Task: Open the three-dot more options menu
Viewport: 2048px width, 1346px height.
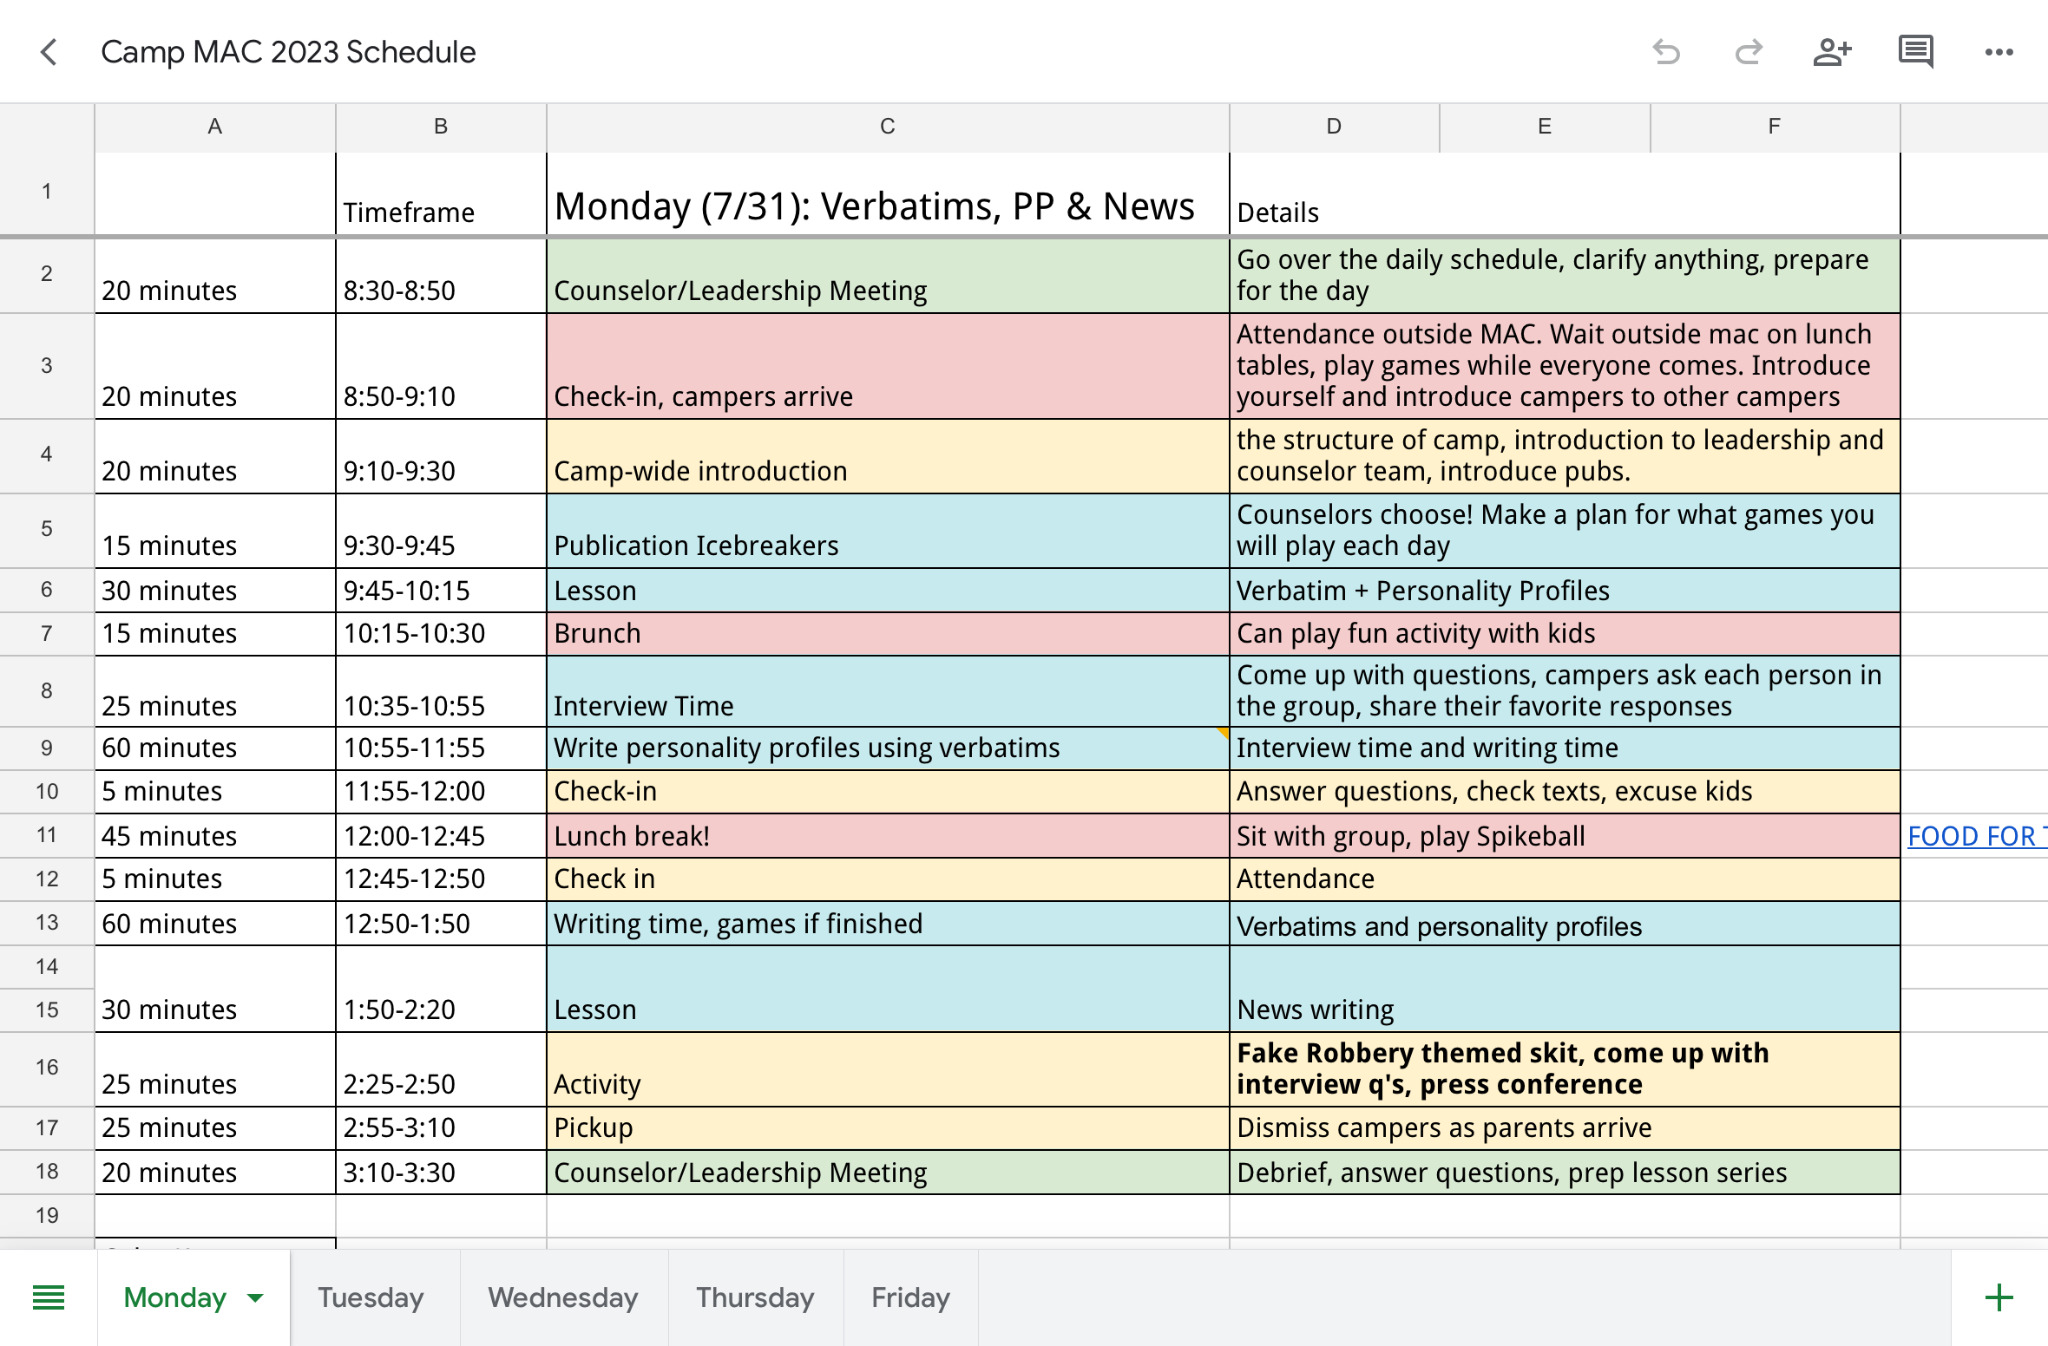Action: [1999, 52]
